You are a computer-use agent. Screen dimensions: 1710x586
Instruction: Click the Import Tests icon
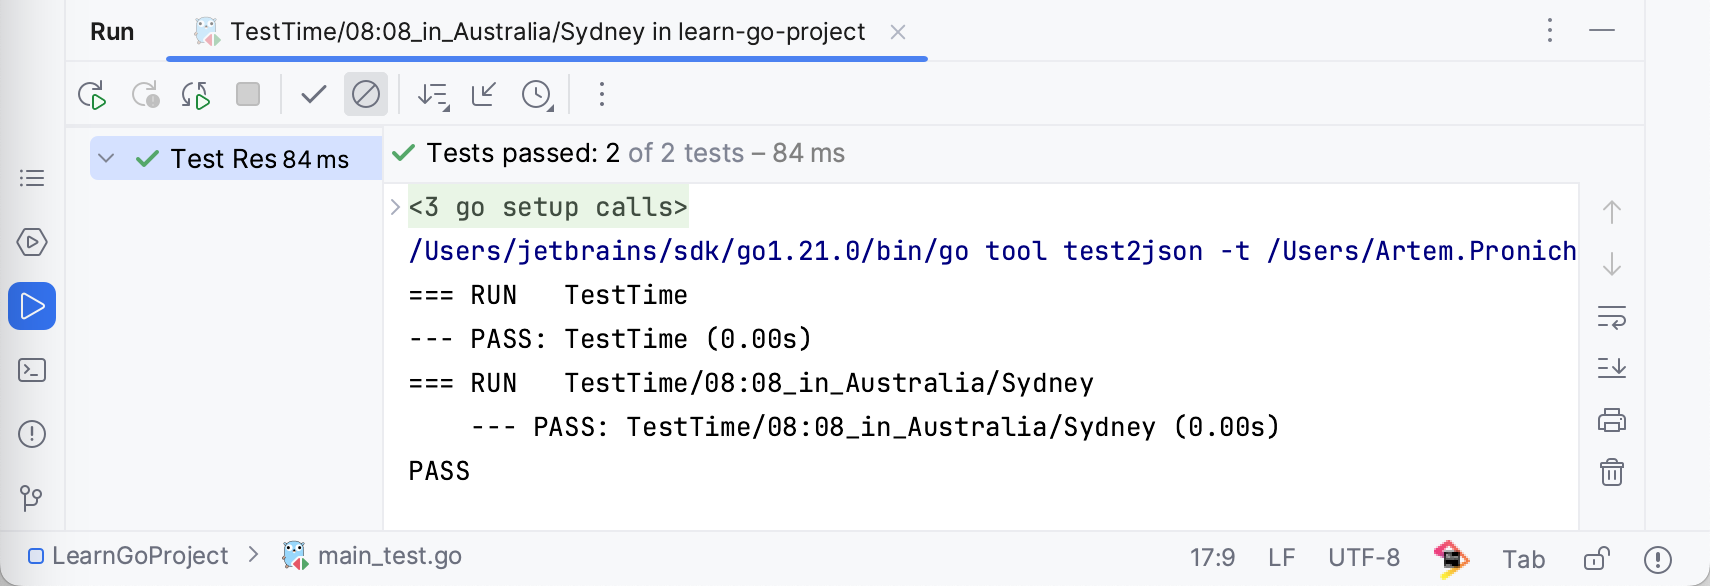click(x=484, y=95)
